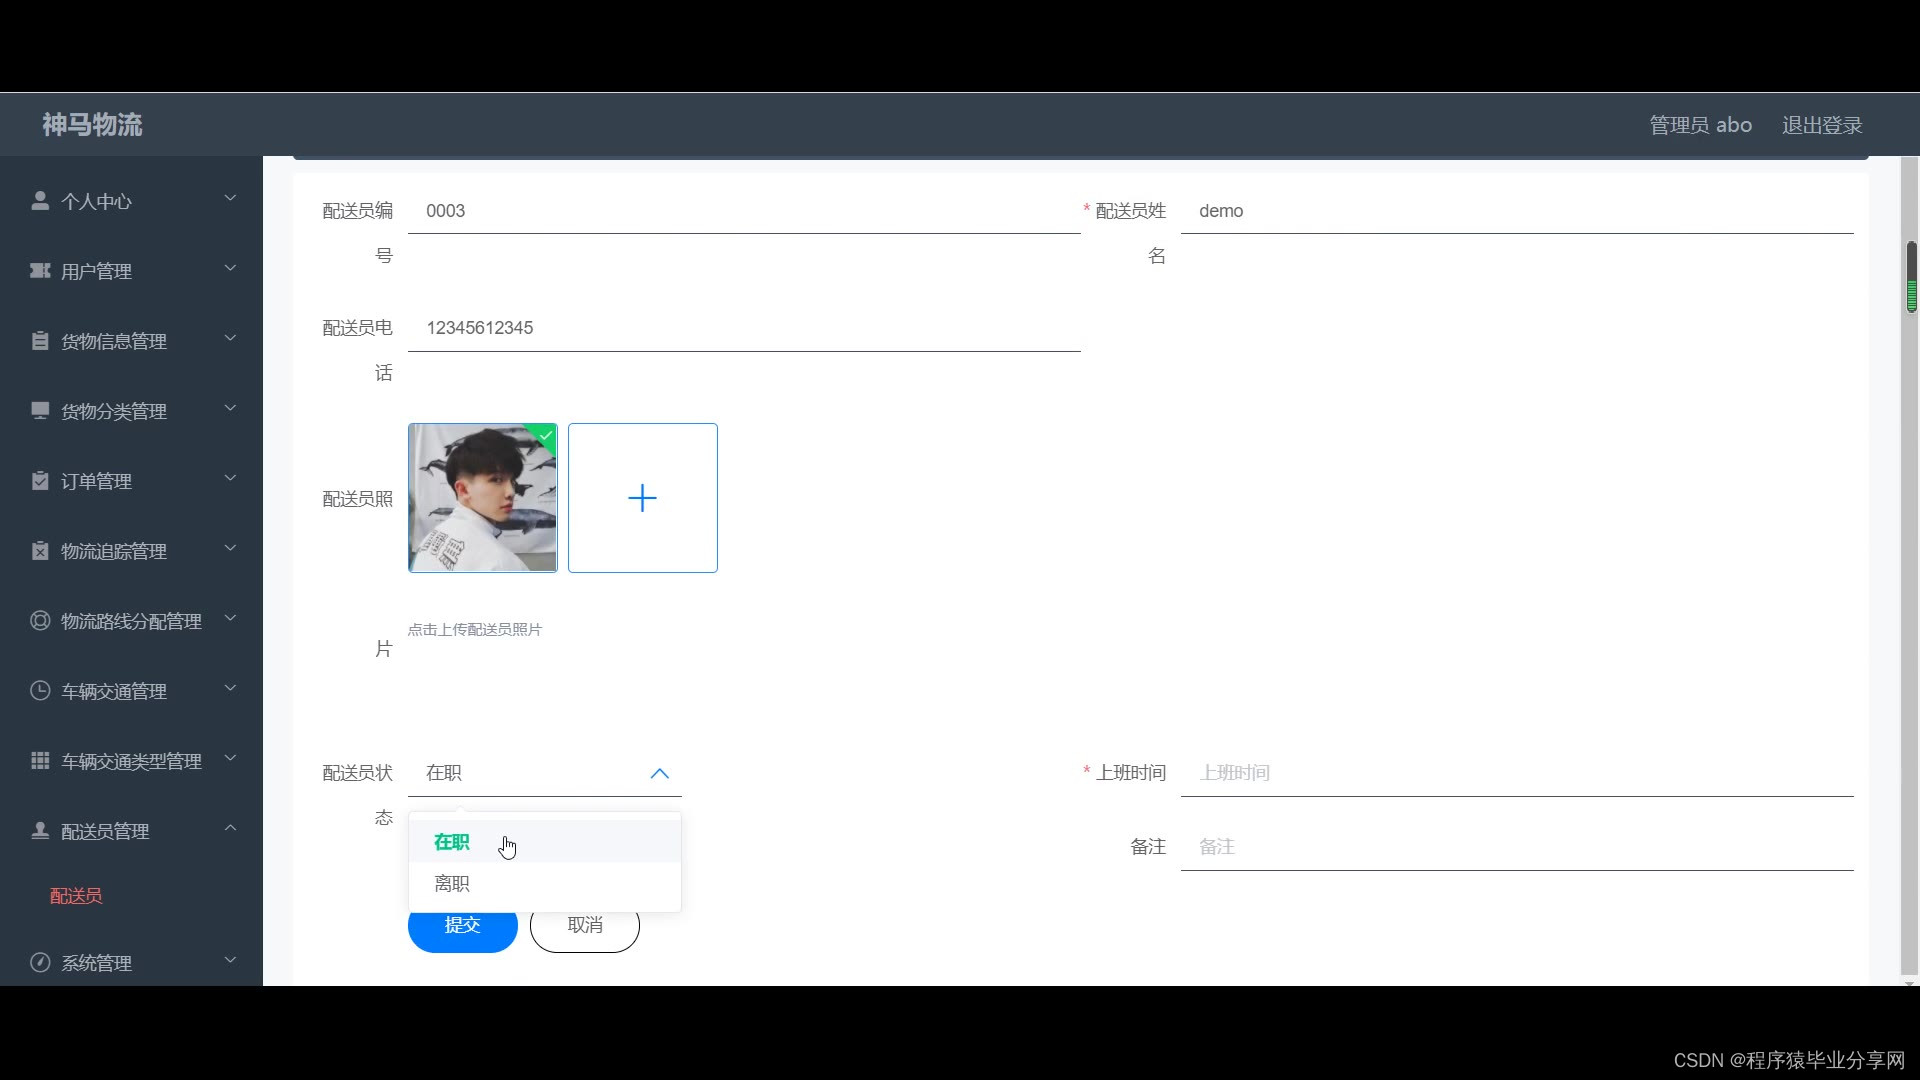Click the 个人中心 person icon in sidebar

pos(40,201)
